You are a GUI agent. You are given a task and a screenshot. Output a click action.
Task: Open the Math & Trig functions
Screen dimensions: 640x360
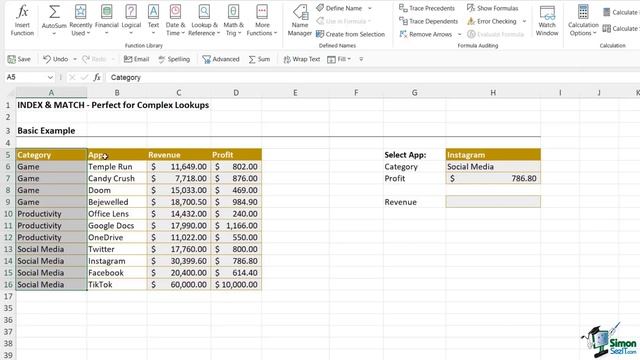[233, 20]
